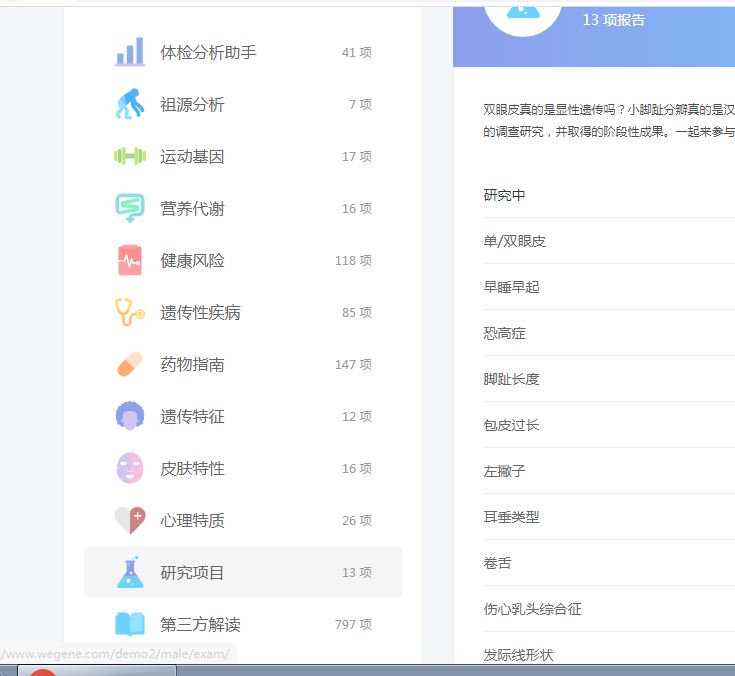This screenshot has width=735, height=676.
Task: Click the face mask icon for 皮肤特性
Action: pyautogui.click(x=130, y=468)
